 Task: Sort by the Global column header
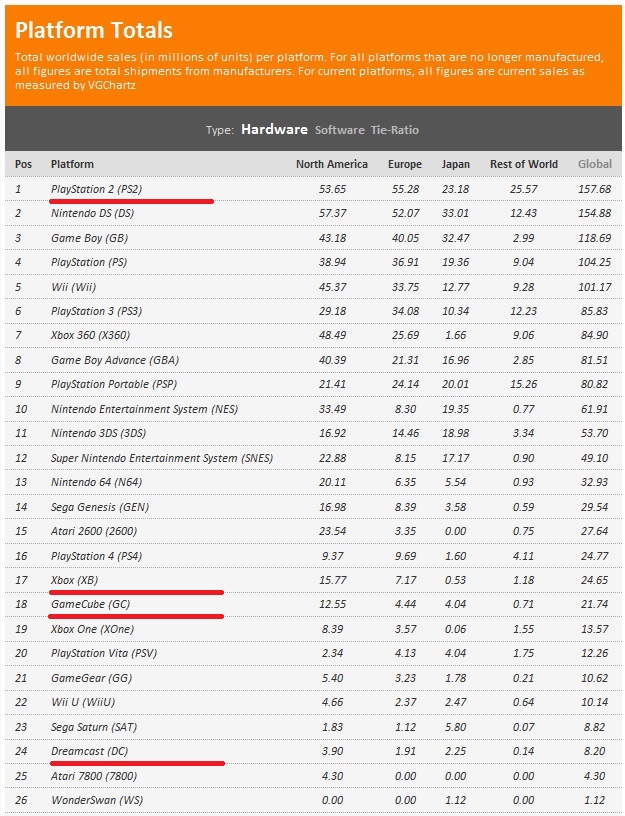[x=595, y=164]
